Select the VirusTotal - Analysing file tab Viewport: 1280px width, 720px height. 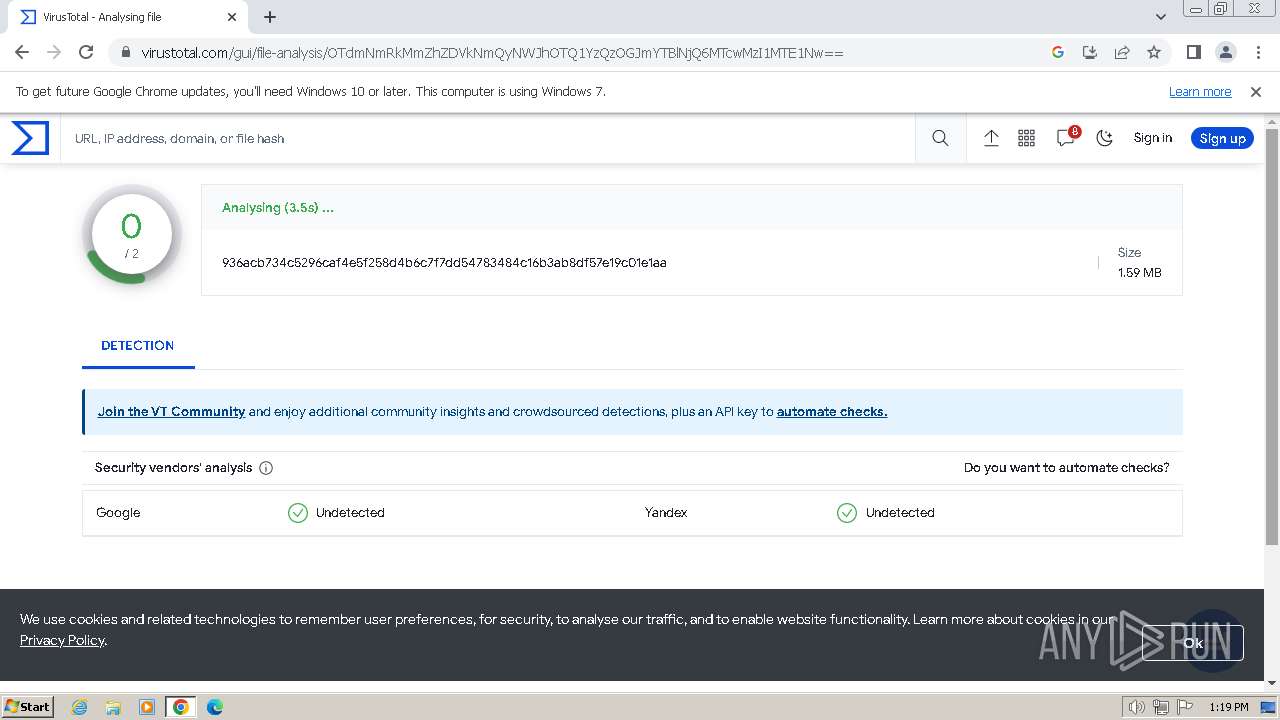(x=126, y=17)
